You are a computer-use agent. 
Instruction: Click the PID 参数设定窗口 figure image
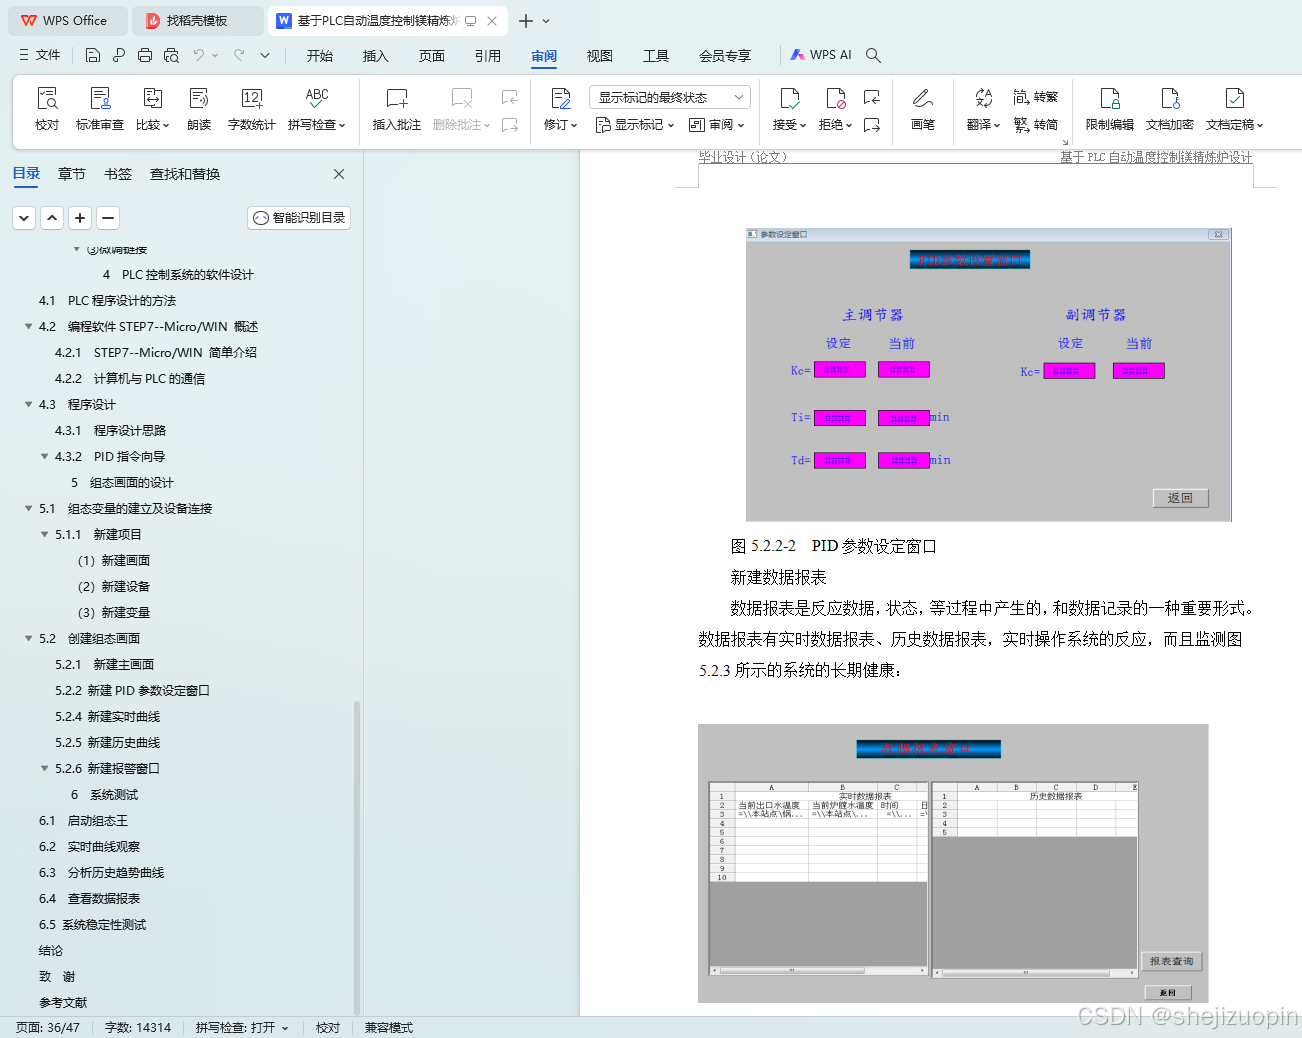tap(988, 375)
